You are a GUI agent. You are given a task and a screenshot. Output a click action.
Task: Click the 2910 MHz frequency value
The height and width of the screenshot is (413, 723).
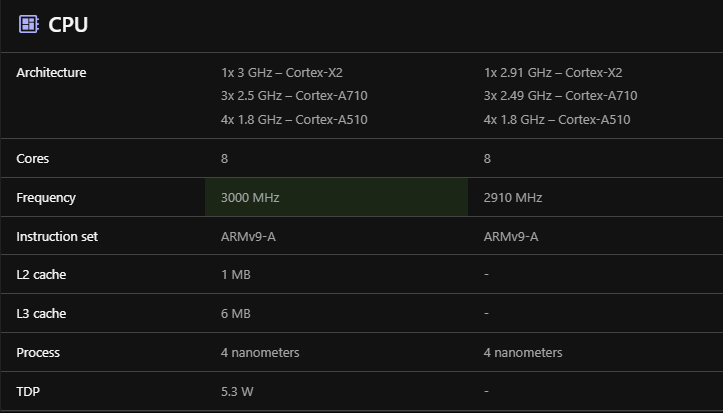[513, 198]
